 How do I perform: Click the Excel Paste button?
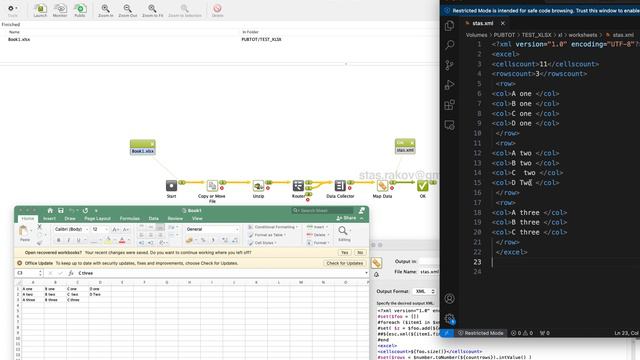[x=24, y=233]
